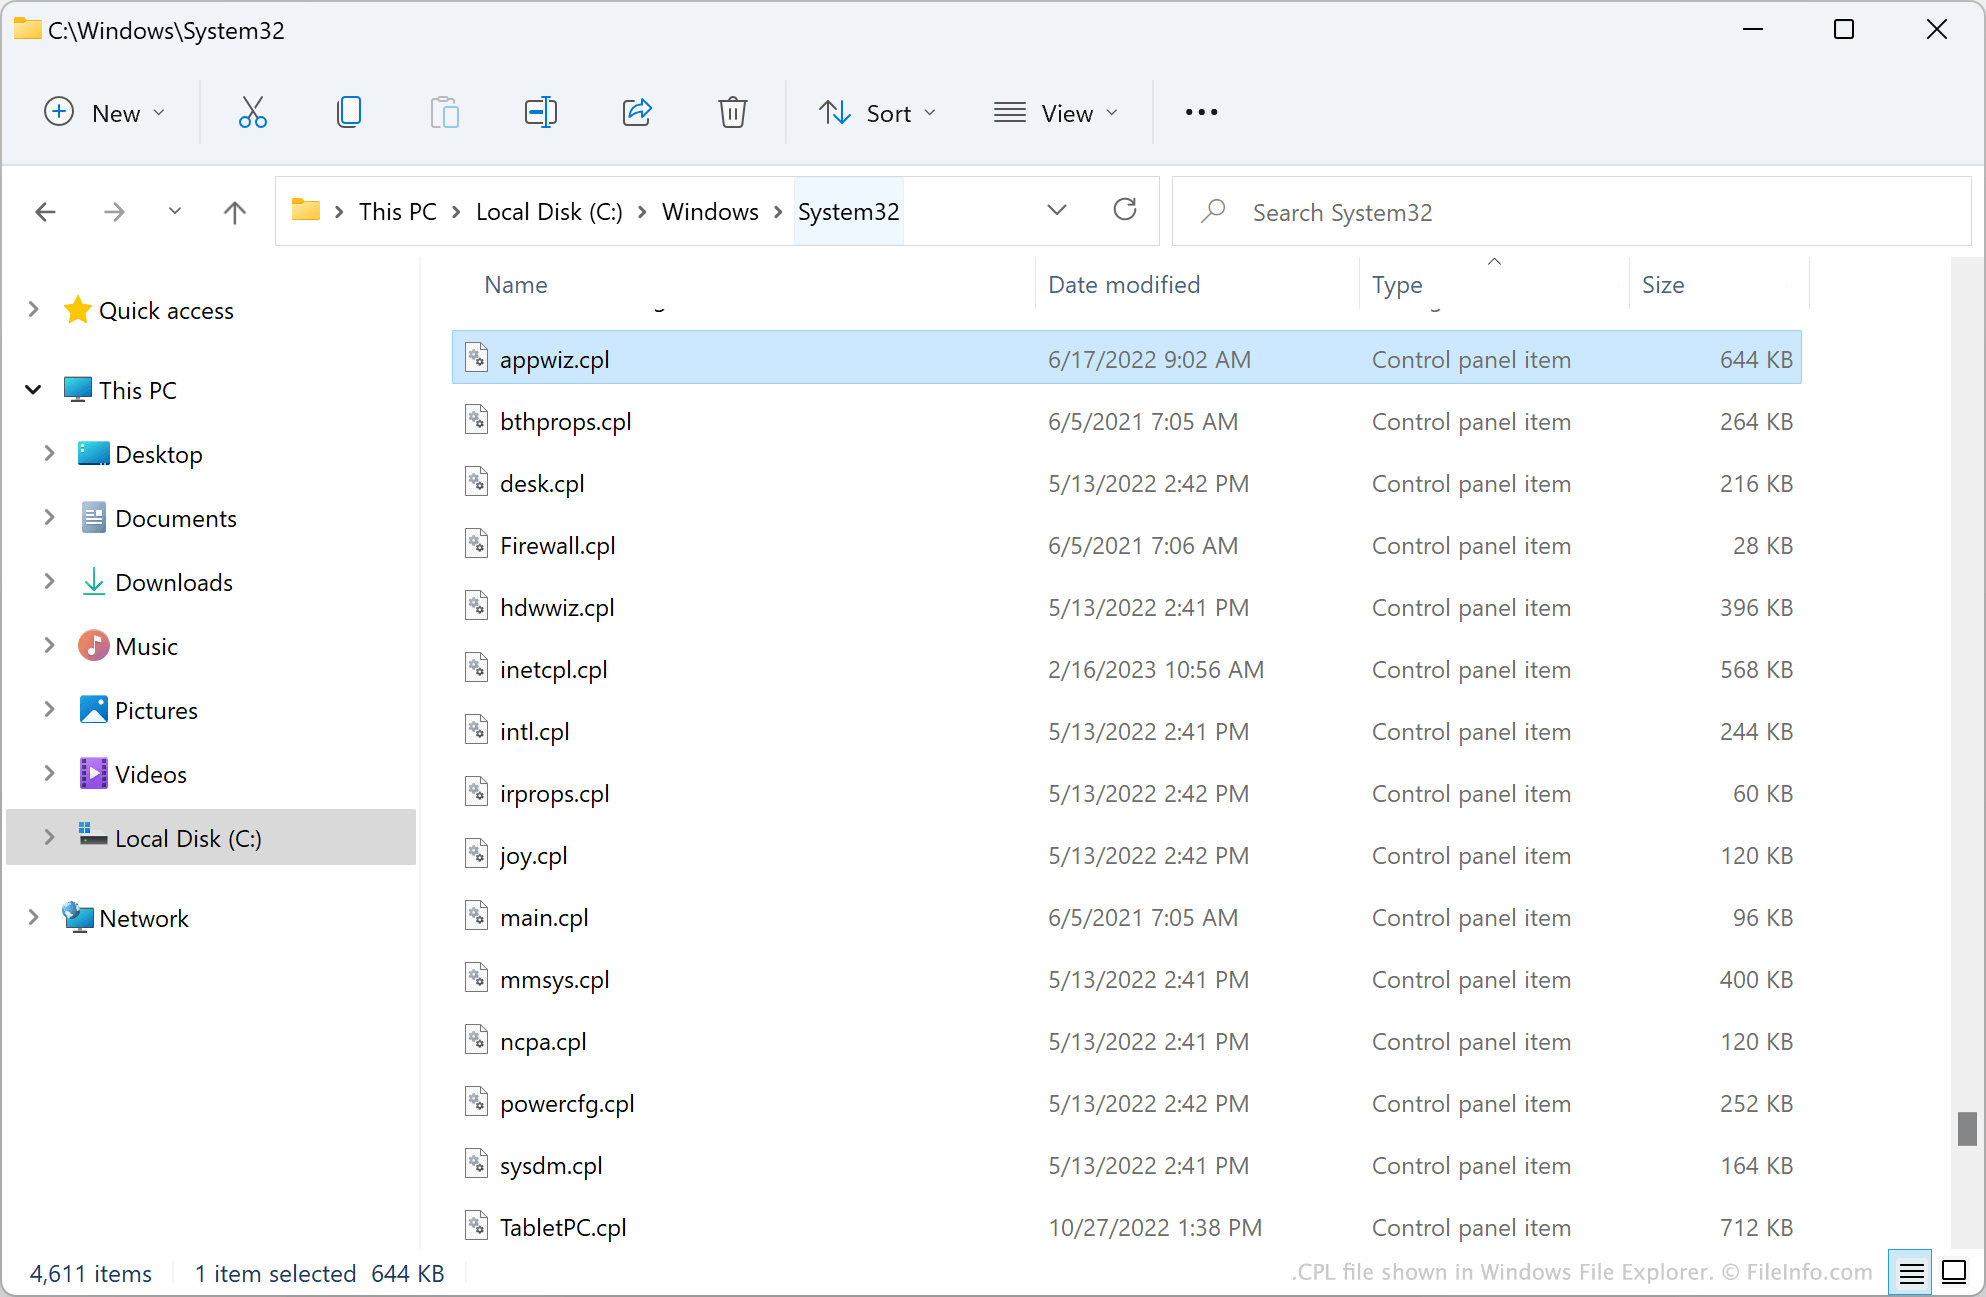1986x1297 pixels.
Task: Click the Copy icon in toolbar
Action: [x=349, y=112]
